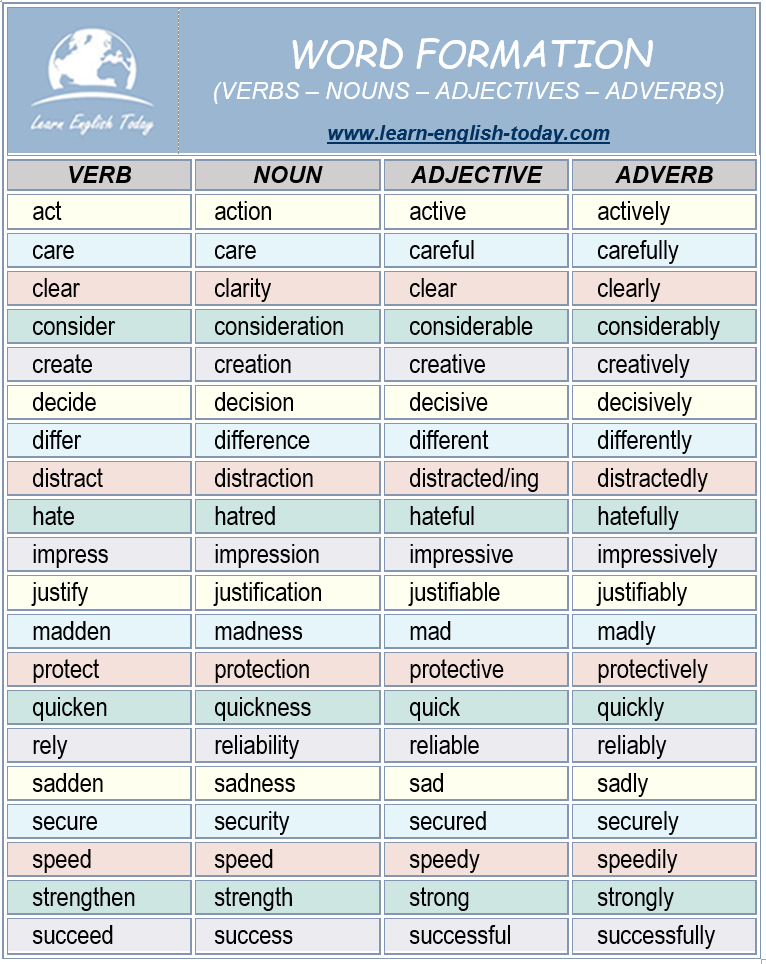
Task: Open the www.learn-english-today.com link
Action: click(468, 133)
